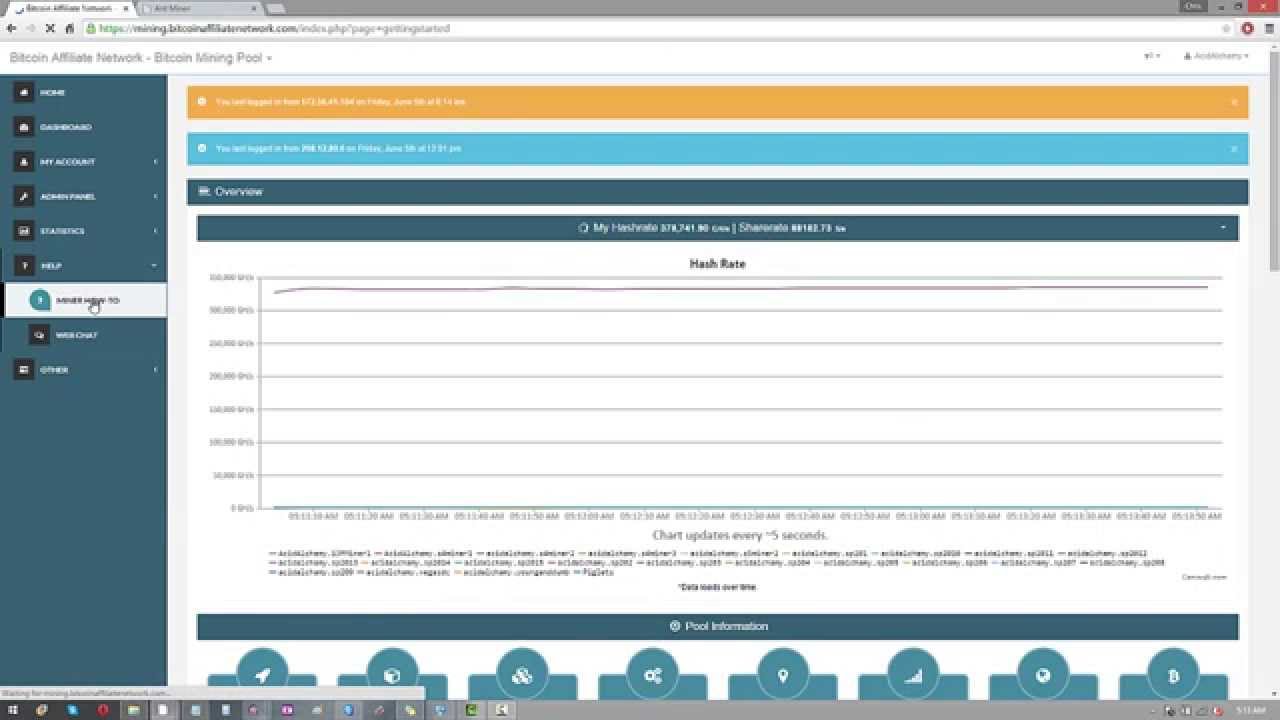Click the info icon in the orange alert

[x=202, y=101]
